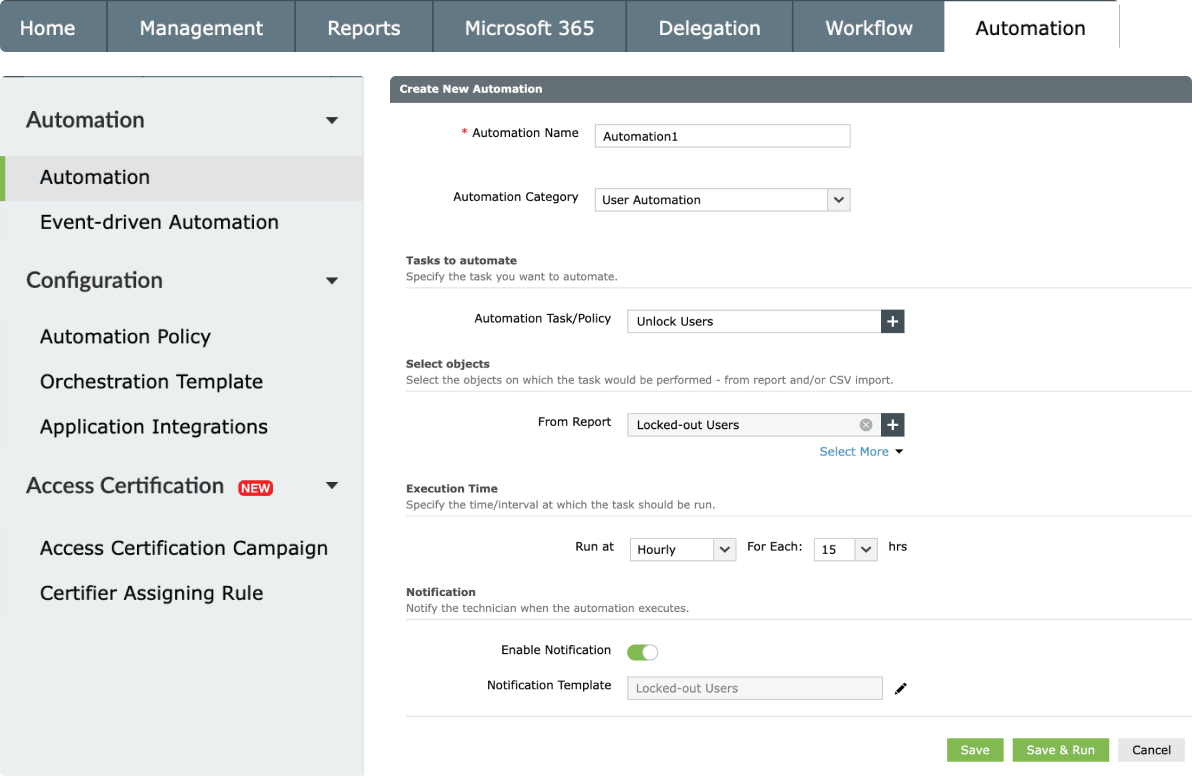
Task: Collapse the Configuration sidebar section
Action: pyautogui.click(x=332, y=281)
